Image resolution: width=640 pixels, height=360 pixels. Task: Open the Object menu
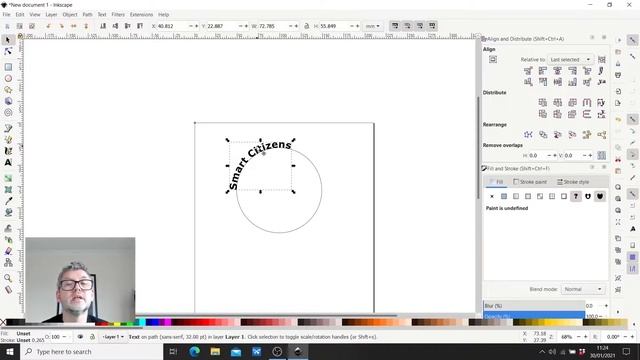70,14
